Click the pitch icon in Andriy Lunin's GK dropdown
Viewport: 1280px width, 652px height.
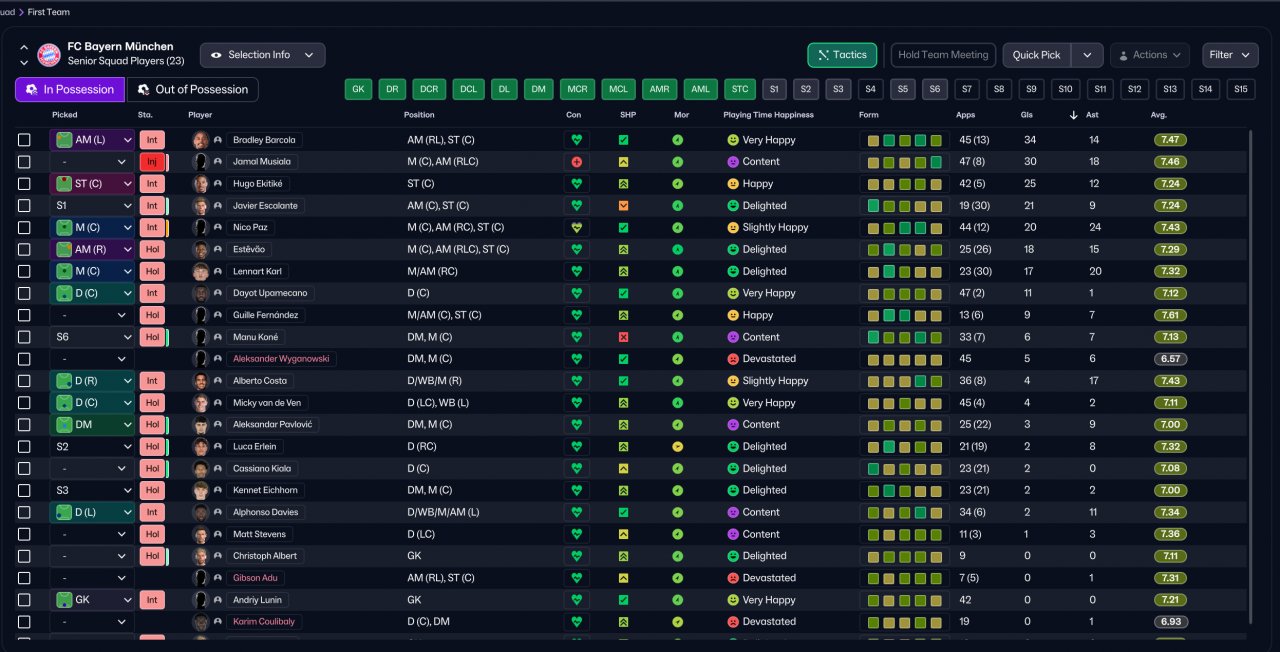[64, 600]
